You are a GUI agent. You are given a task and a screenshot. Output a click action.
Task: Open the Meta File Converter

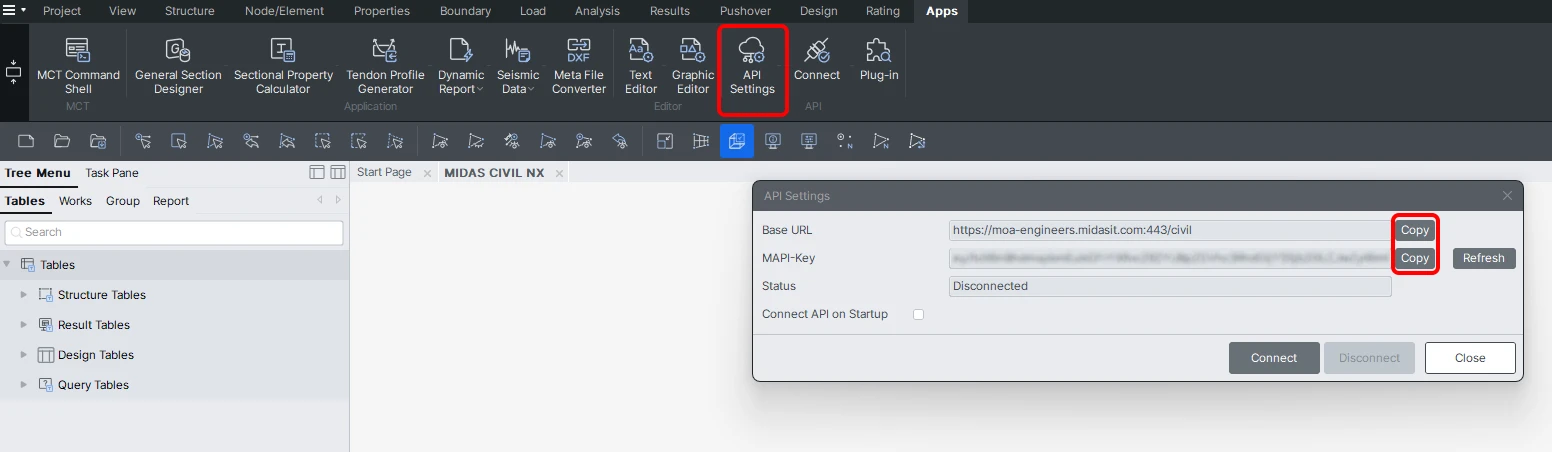[579, 66]
